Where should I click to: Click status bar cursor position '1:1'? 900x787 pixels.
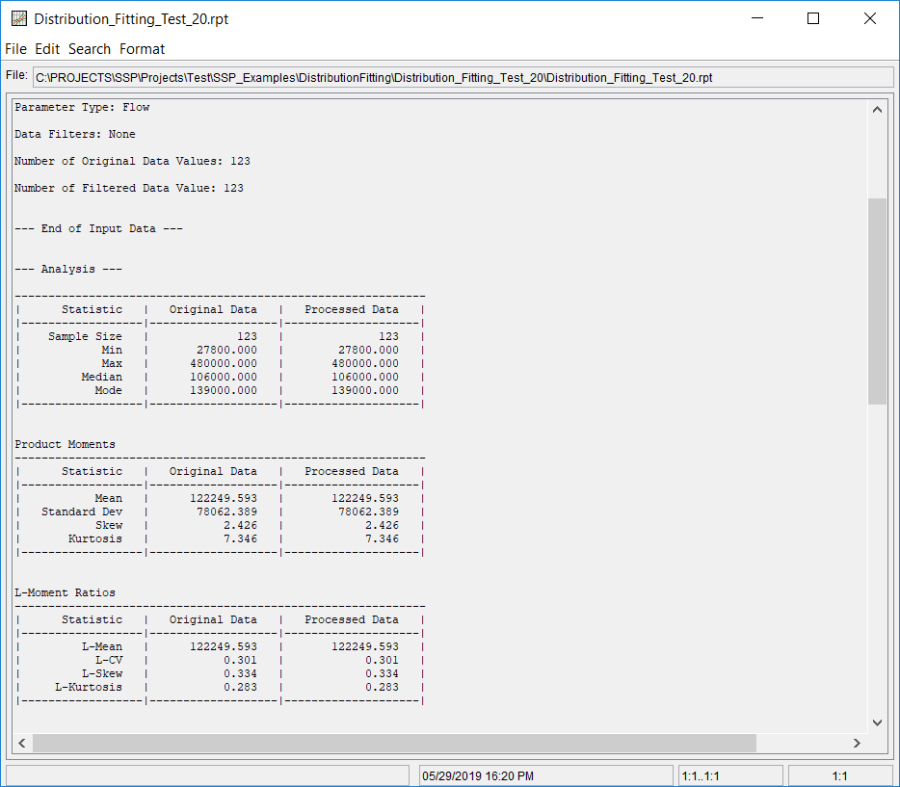pyautogui.click(x=840, y=776)
